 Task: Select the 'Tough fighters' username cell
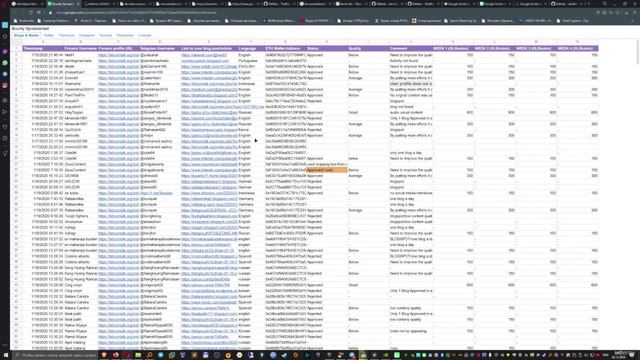coord(80,216)
